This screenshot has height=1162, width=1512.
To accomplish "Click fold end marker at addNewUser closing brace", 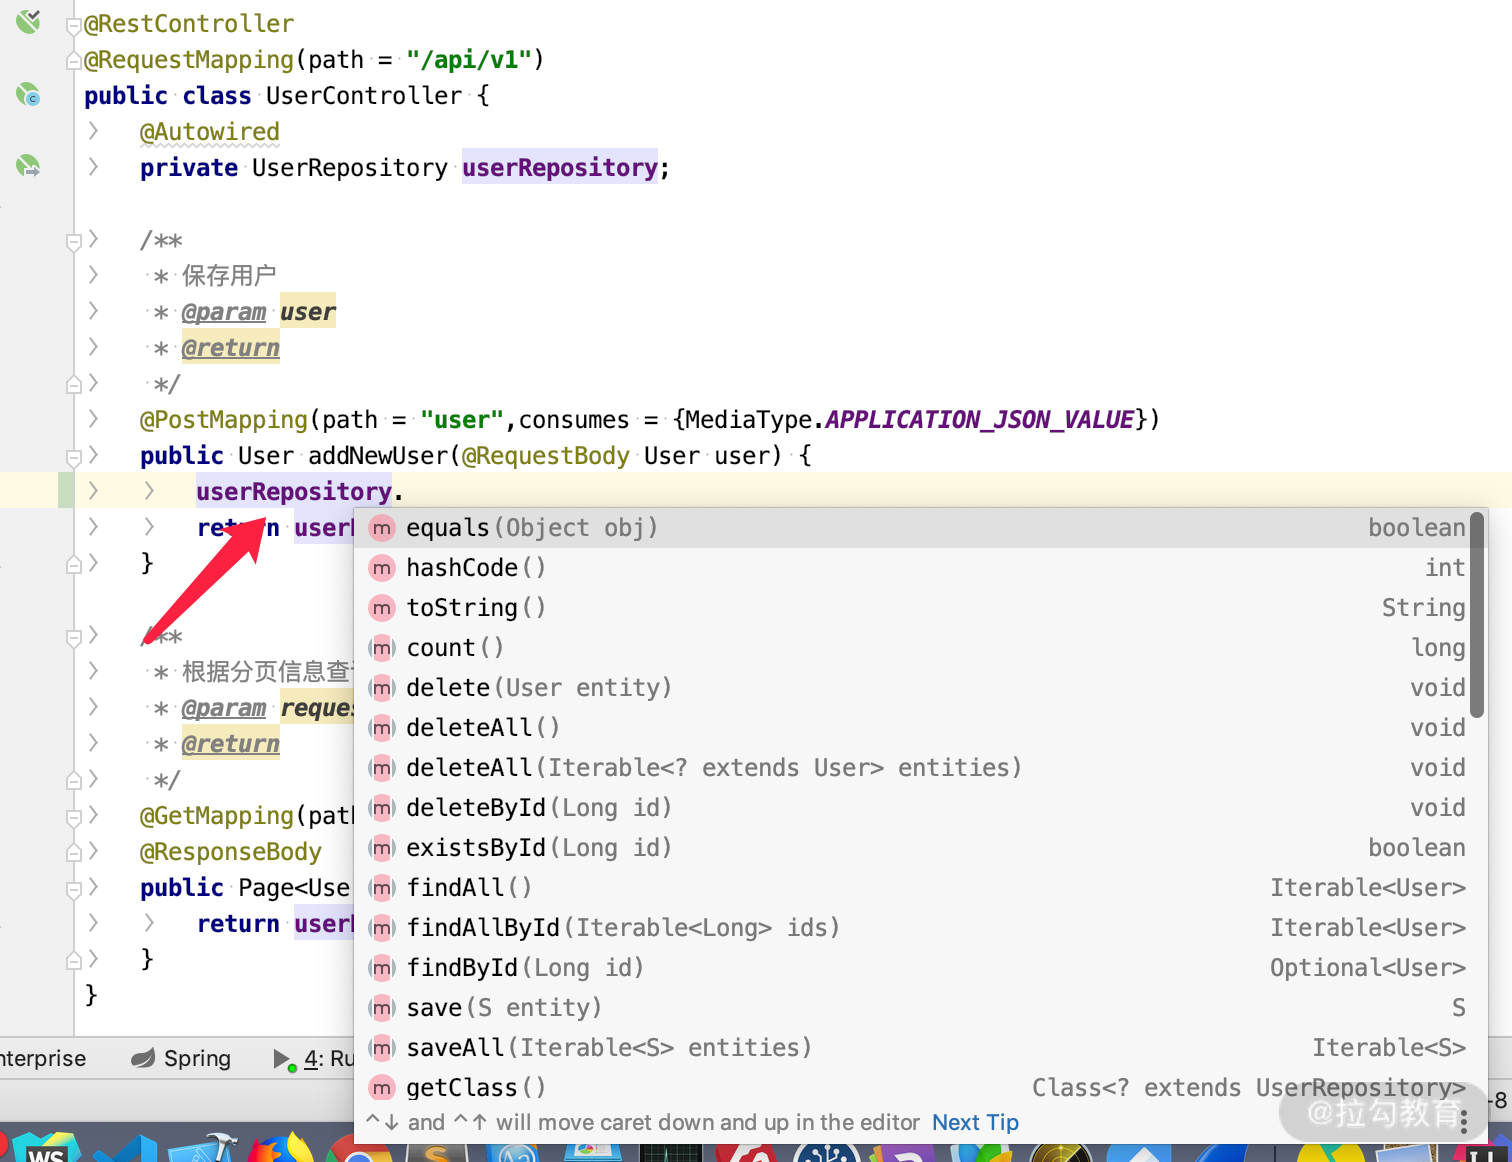I will pos(73,565).
